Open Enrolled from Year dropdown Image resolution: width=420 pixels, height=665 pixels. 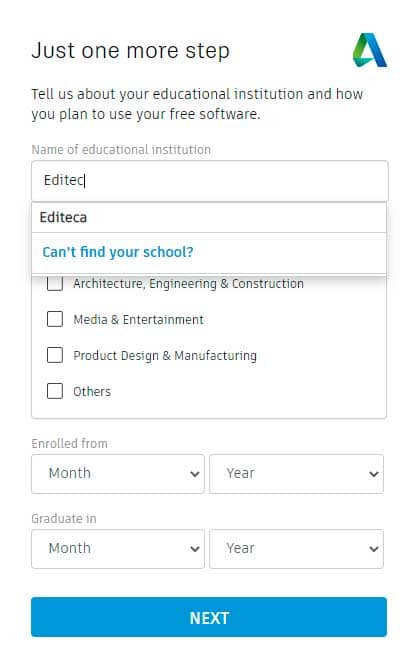pyautogui.click(x=296, y=474)
